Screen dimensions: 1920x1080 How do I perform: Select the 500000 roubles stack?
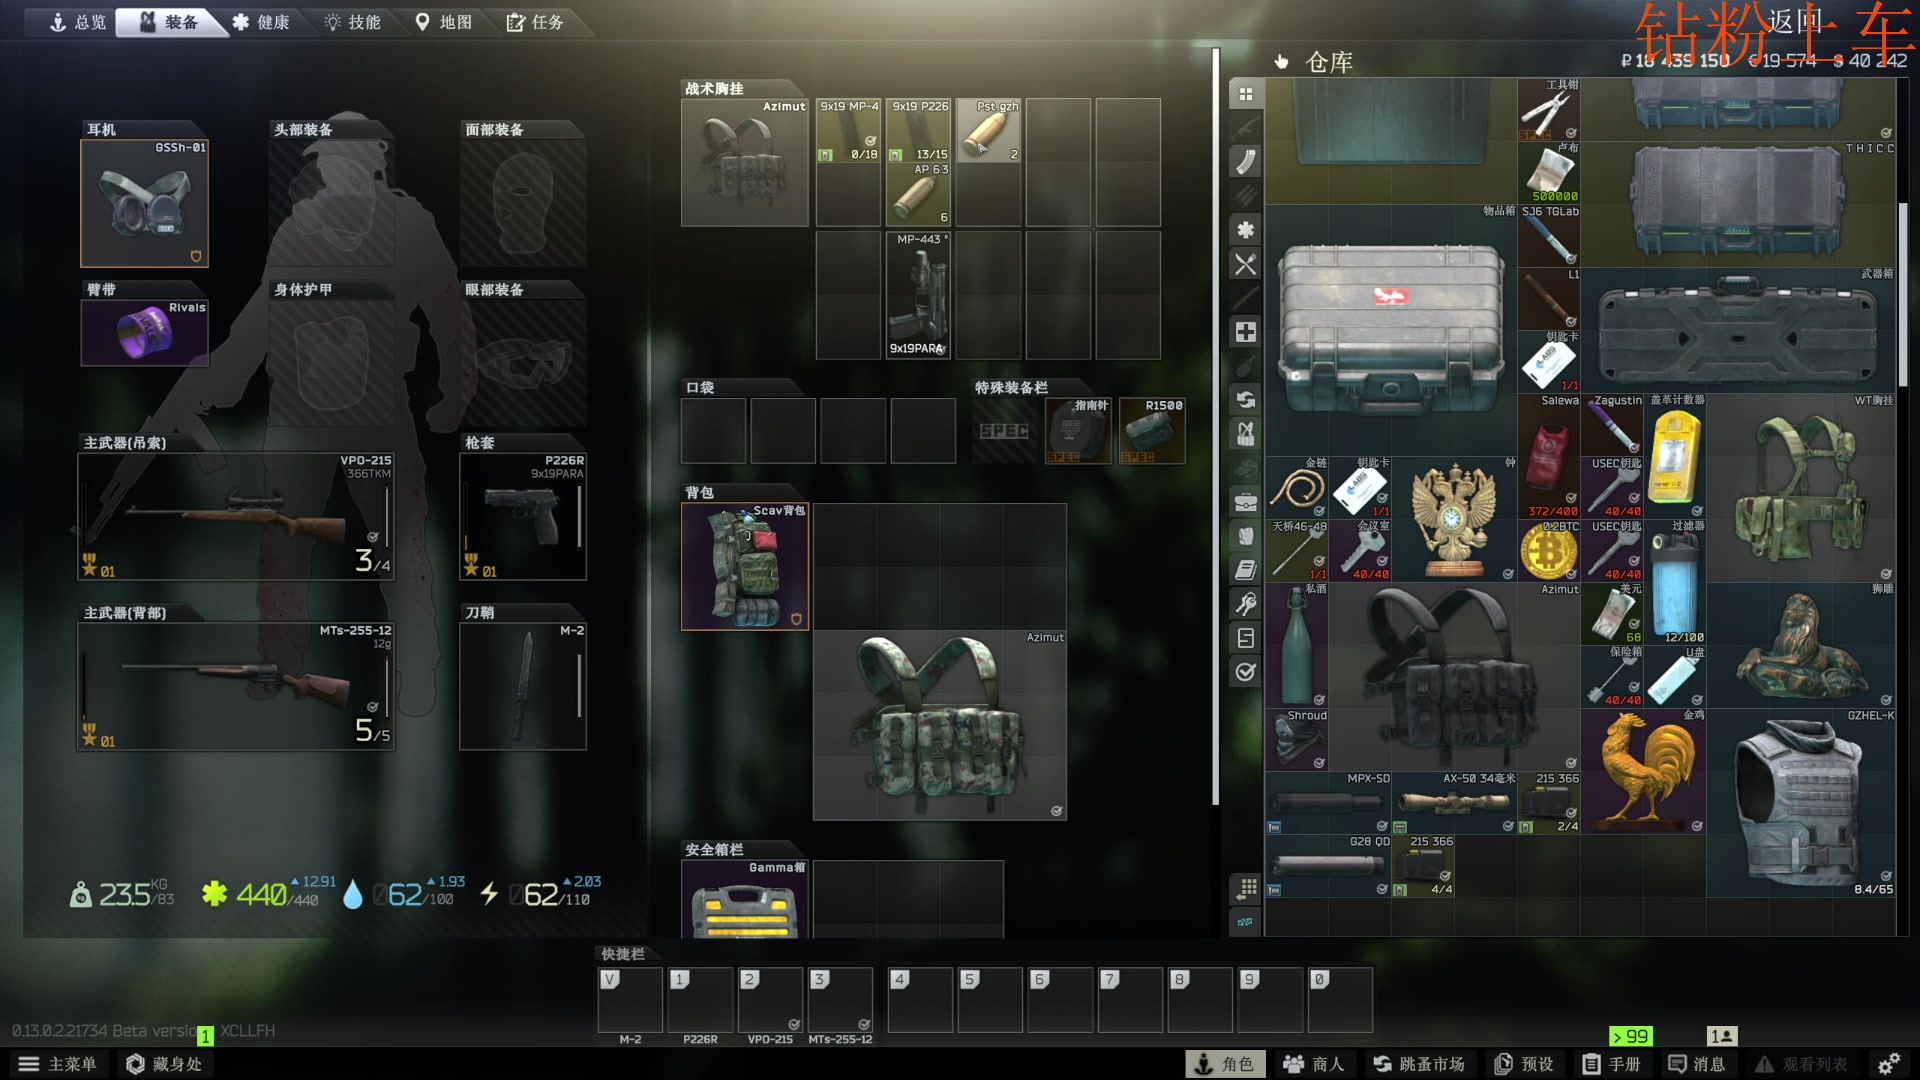[x=1549, y=173]
